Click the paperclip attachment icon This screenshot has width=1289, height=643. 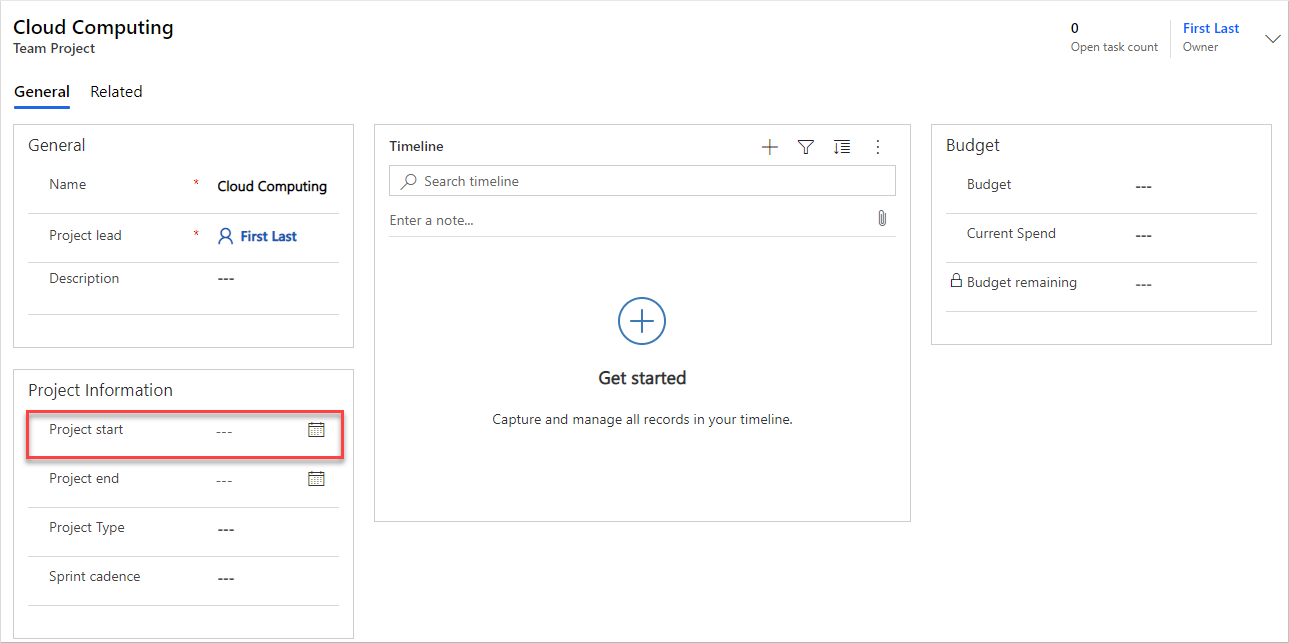click(881, 219)
